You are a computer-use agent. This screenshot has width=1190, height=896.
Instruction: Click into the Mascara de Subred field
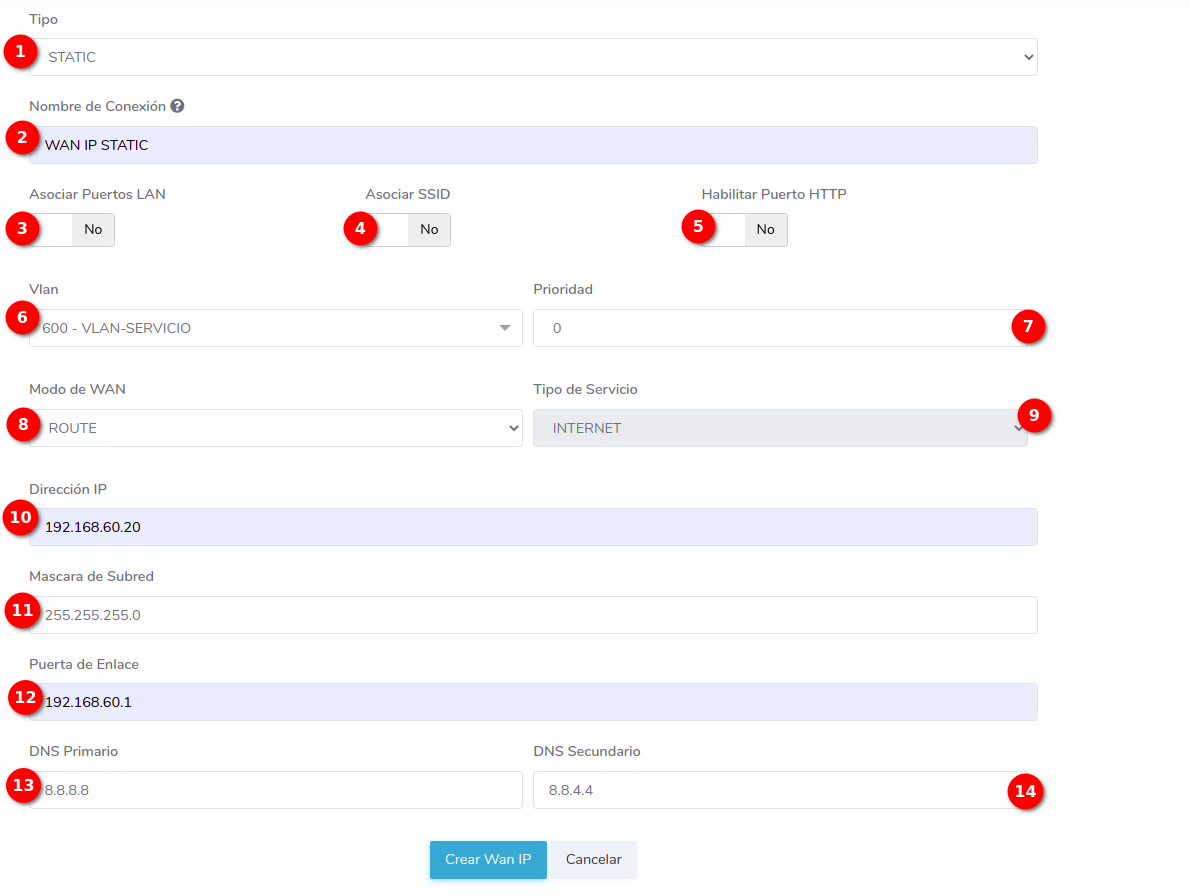coord(533,615)
